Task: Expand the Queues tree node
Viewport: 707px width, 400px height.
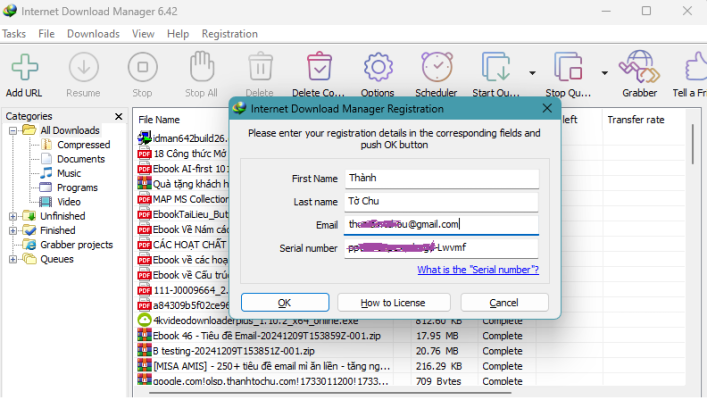Action: pos(12,259)
